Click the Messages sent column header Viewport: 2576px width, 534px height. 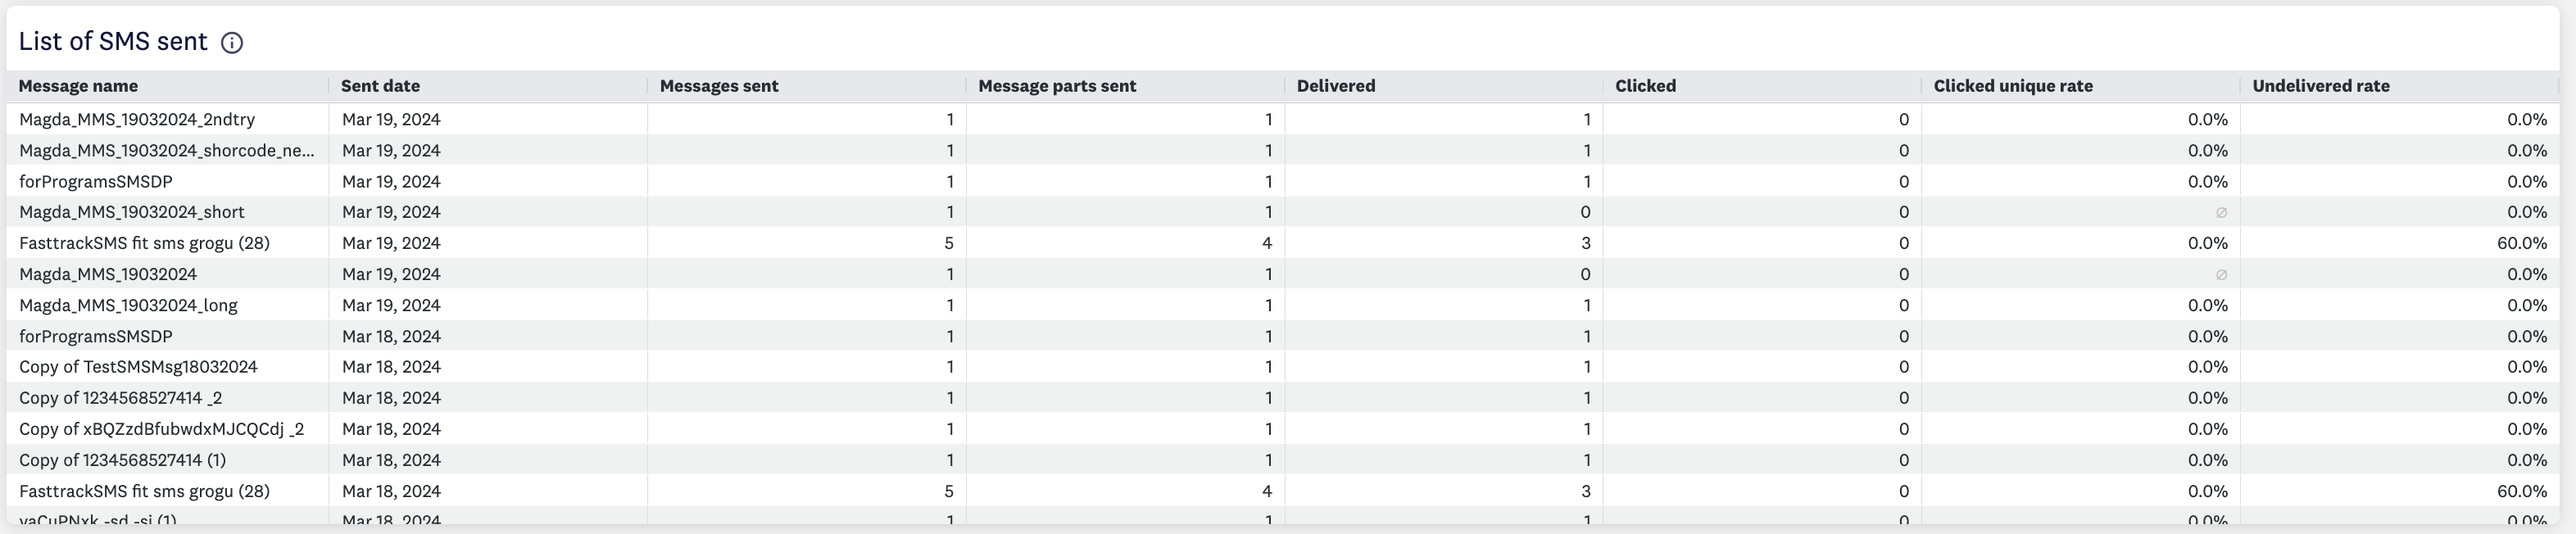[x=719, y=86]
